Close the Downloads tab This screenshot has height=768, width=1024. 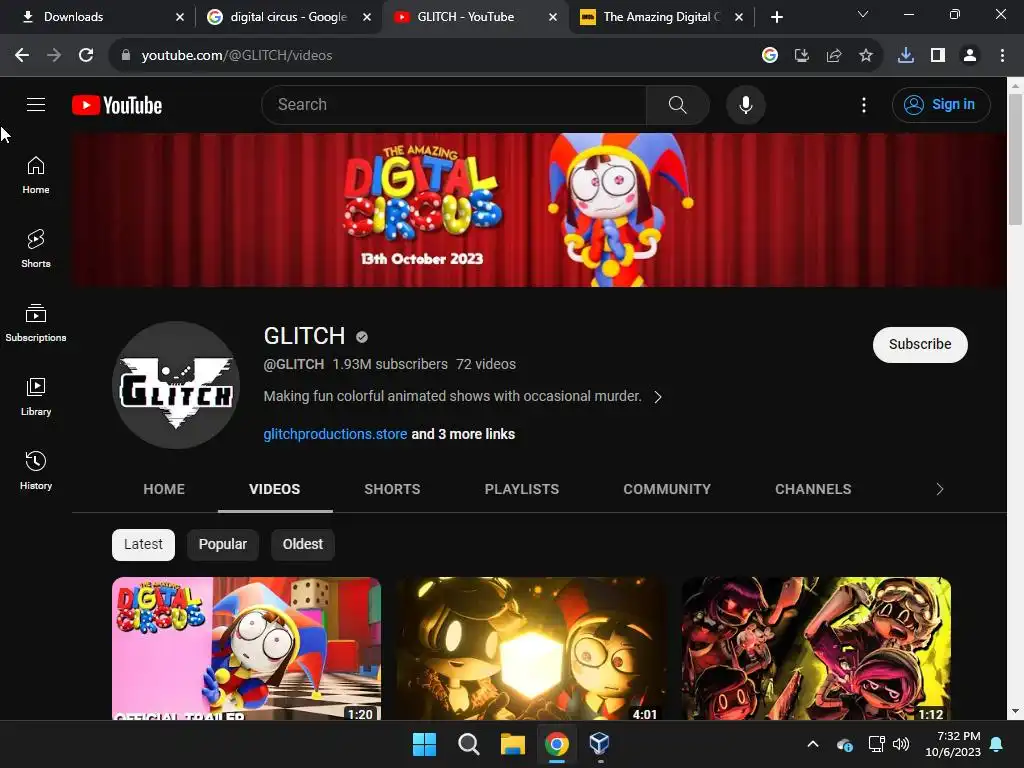coord(180,17)
